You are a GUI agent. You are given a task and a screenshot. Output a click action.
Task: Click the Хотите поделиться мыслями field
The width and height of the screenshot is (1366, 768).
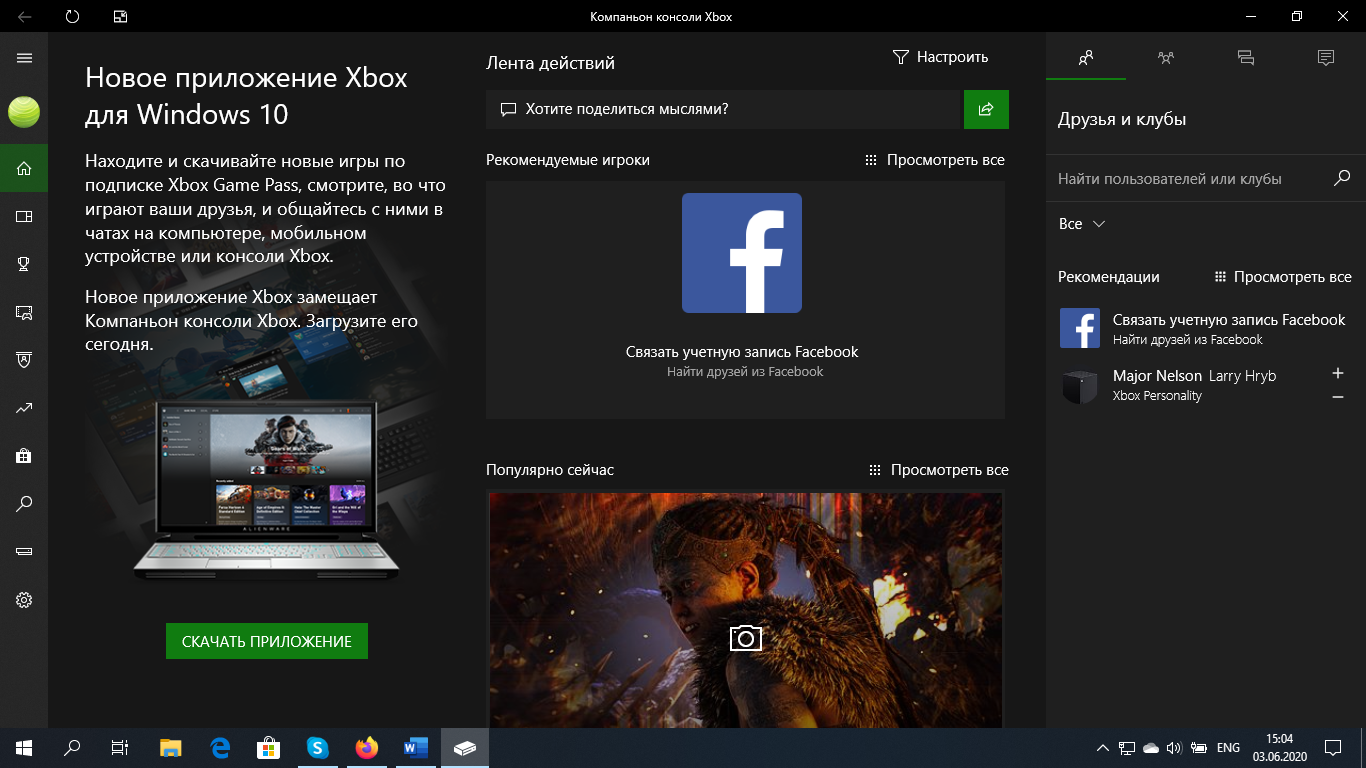coord(722,109)
